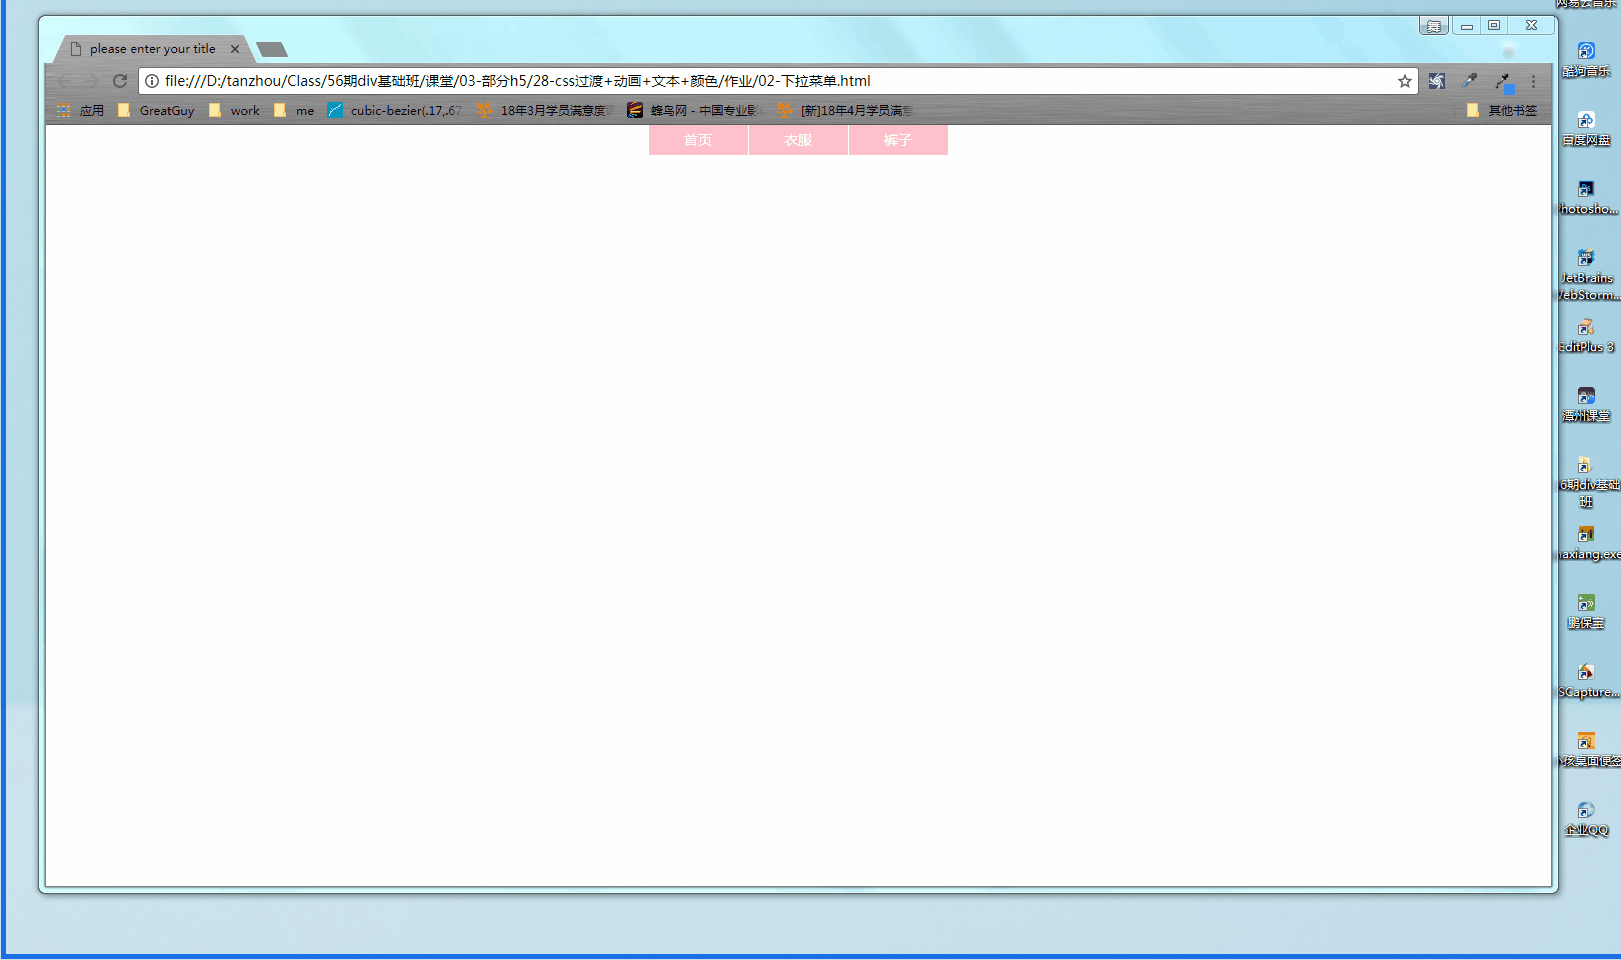Open Chrome's three-dot menu

pyautogui.click(x=1533, y=81)
